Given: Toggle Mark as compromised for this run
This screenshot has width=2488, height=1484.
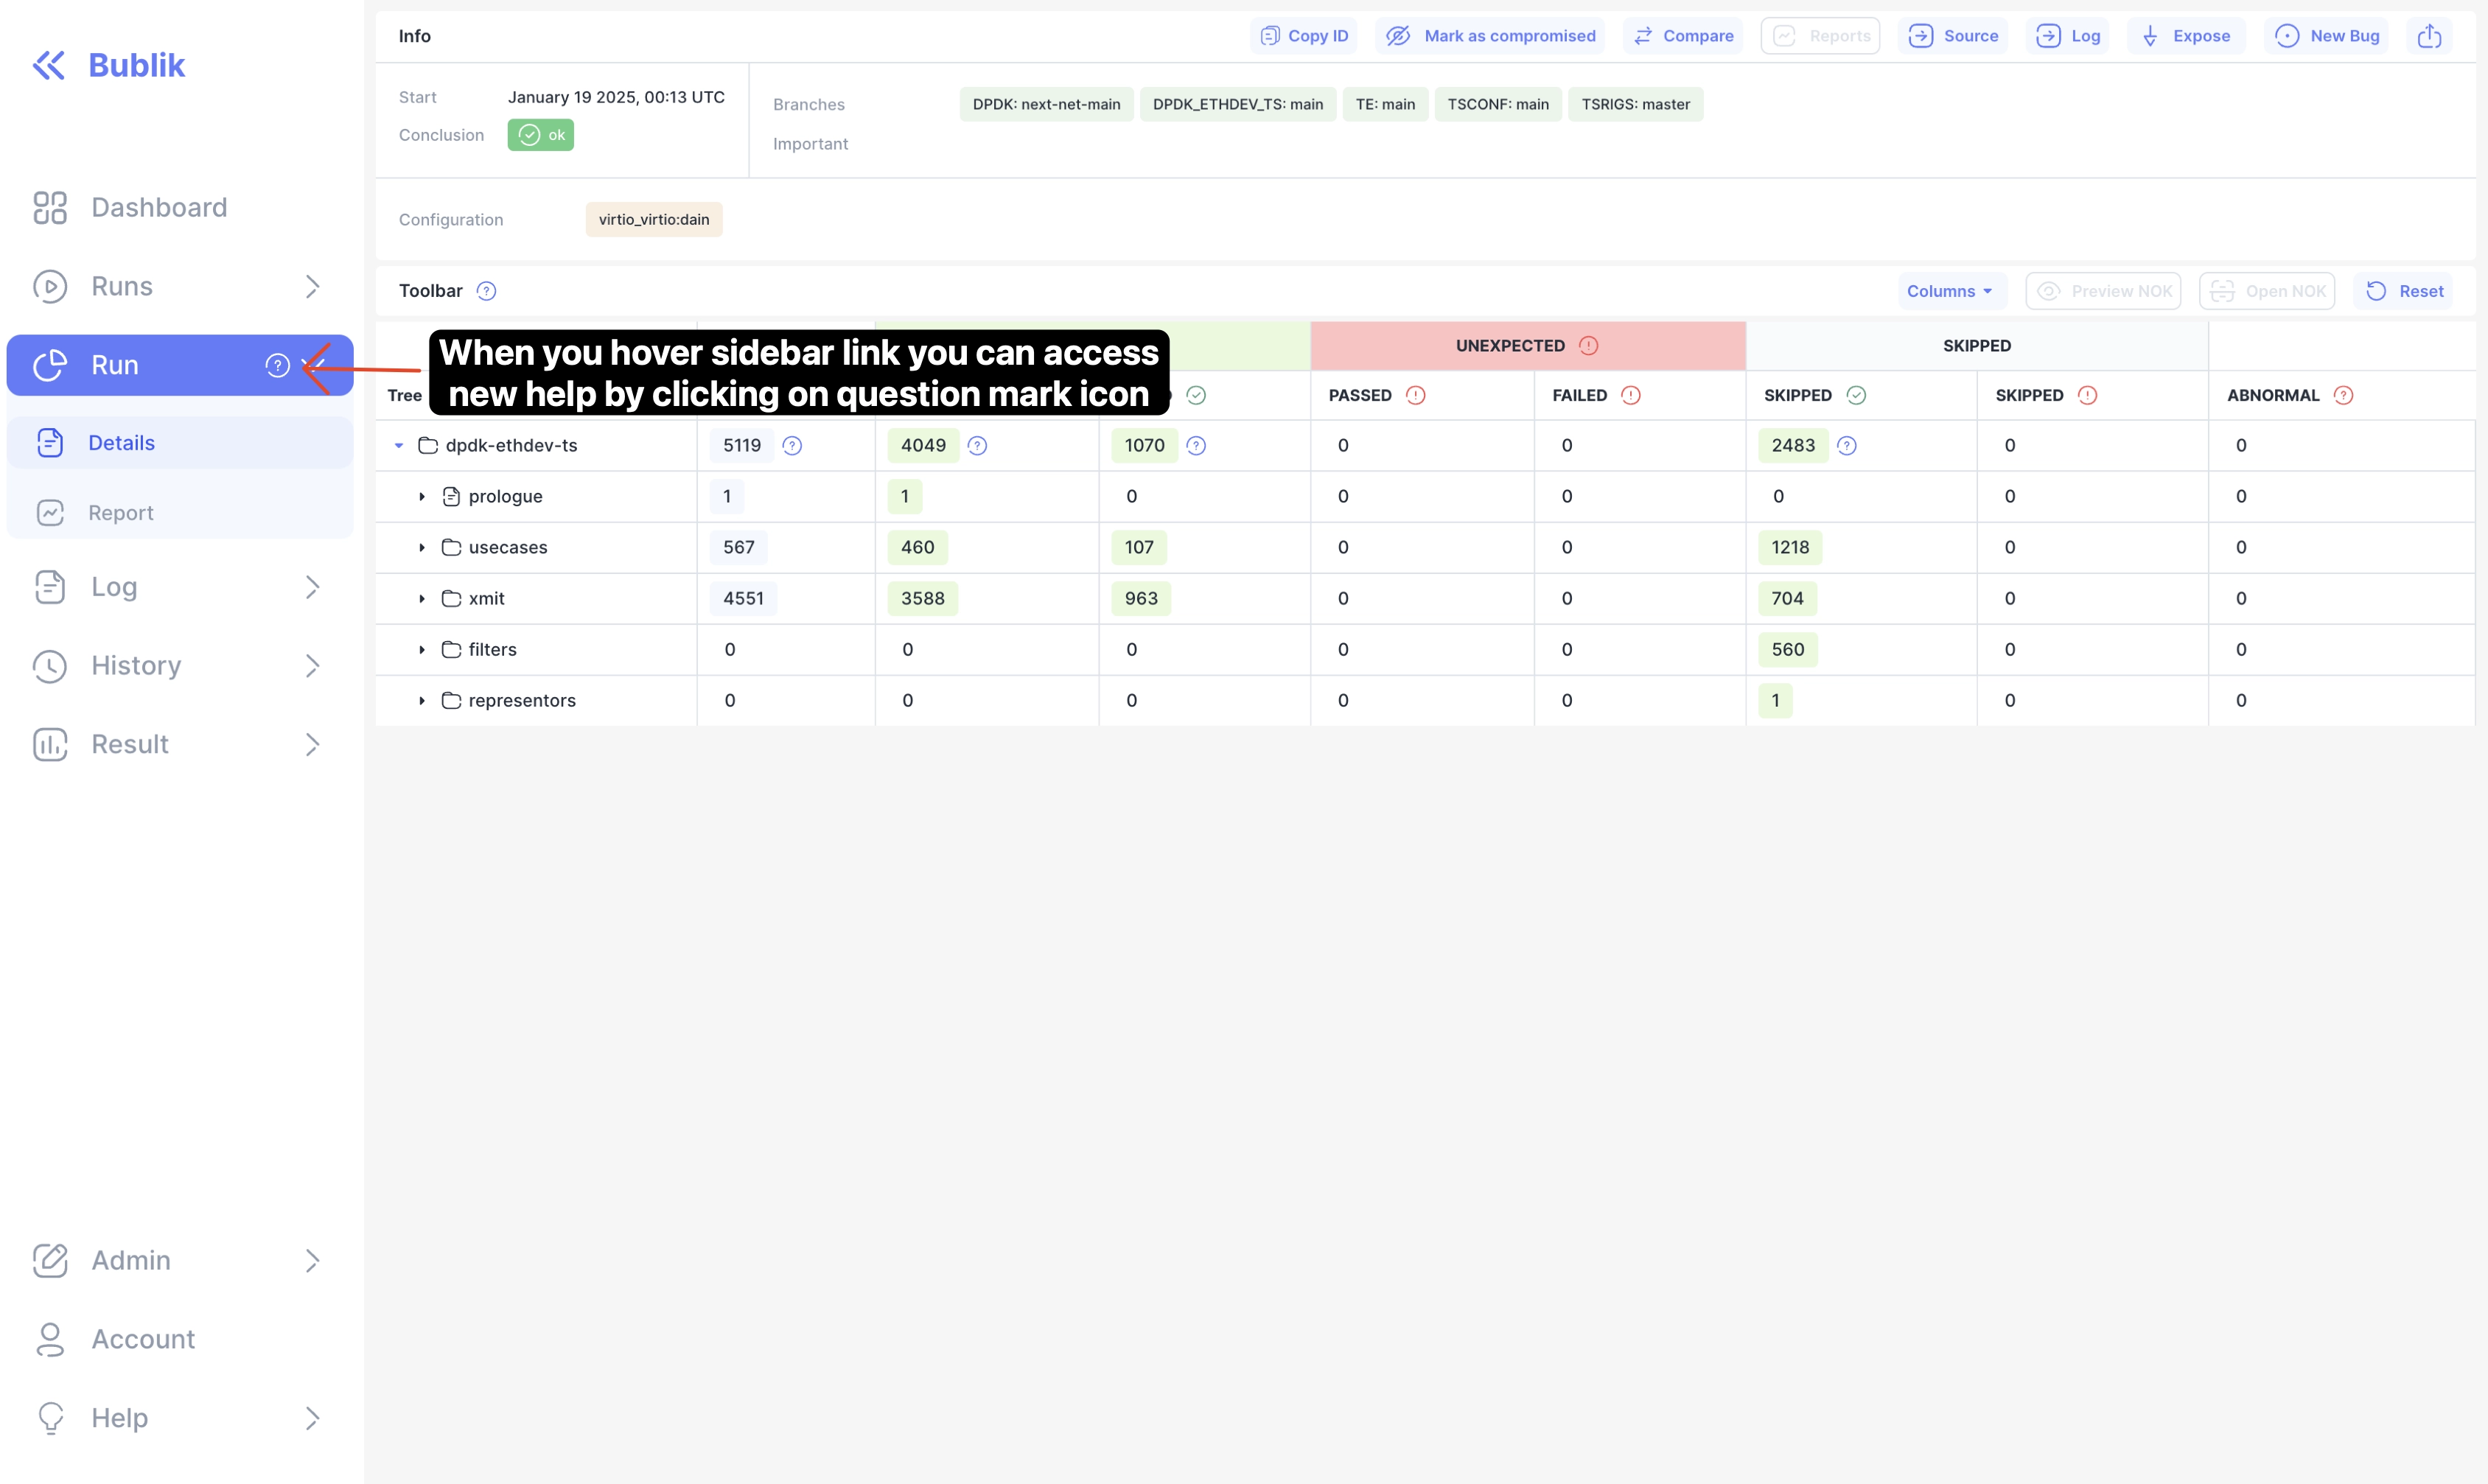Looking at the screenshot, I should (x=1489, y=35).
